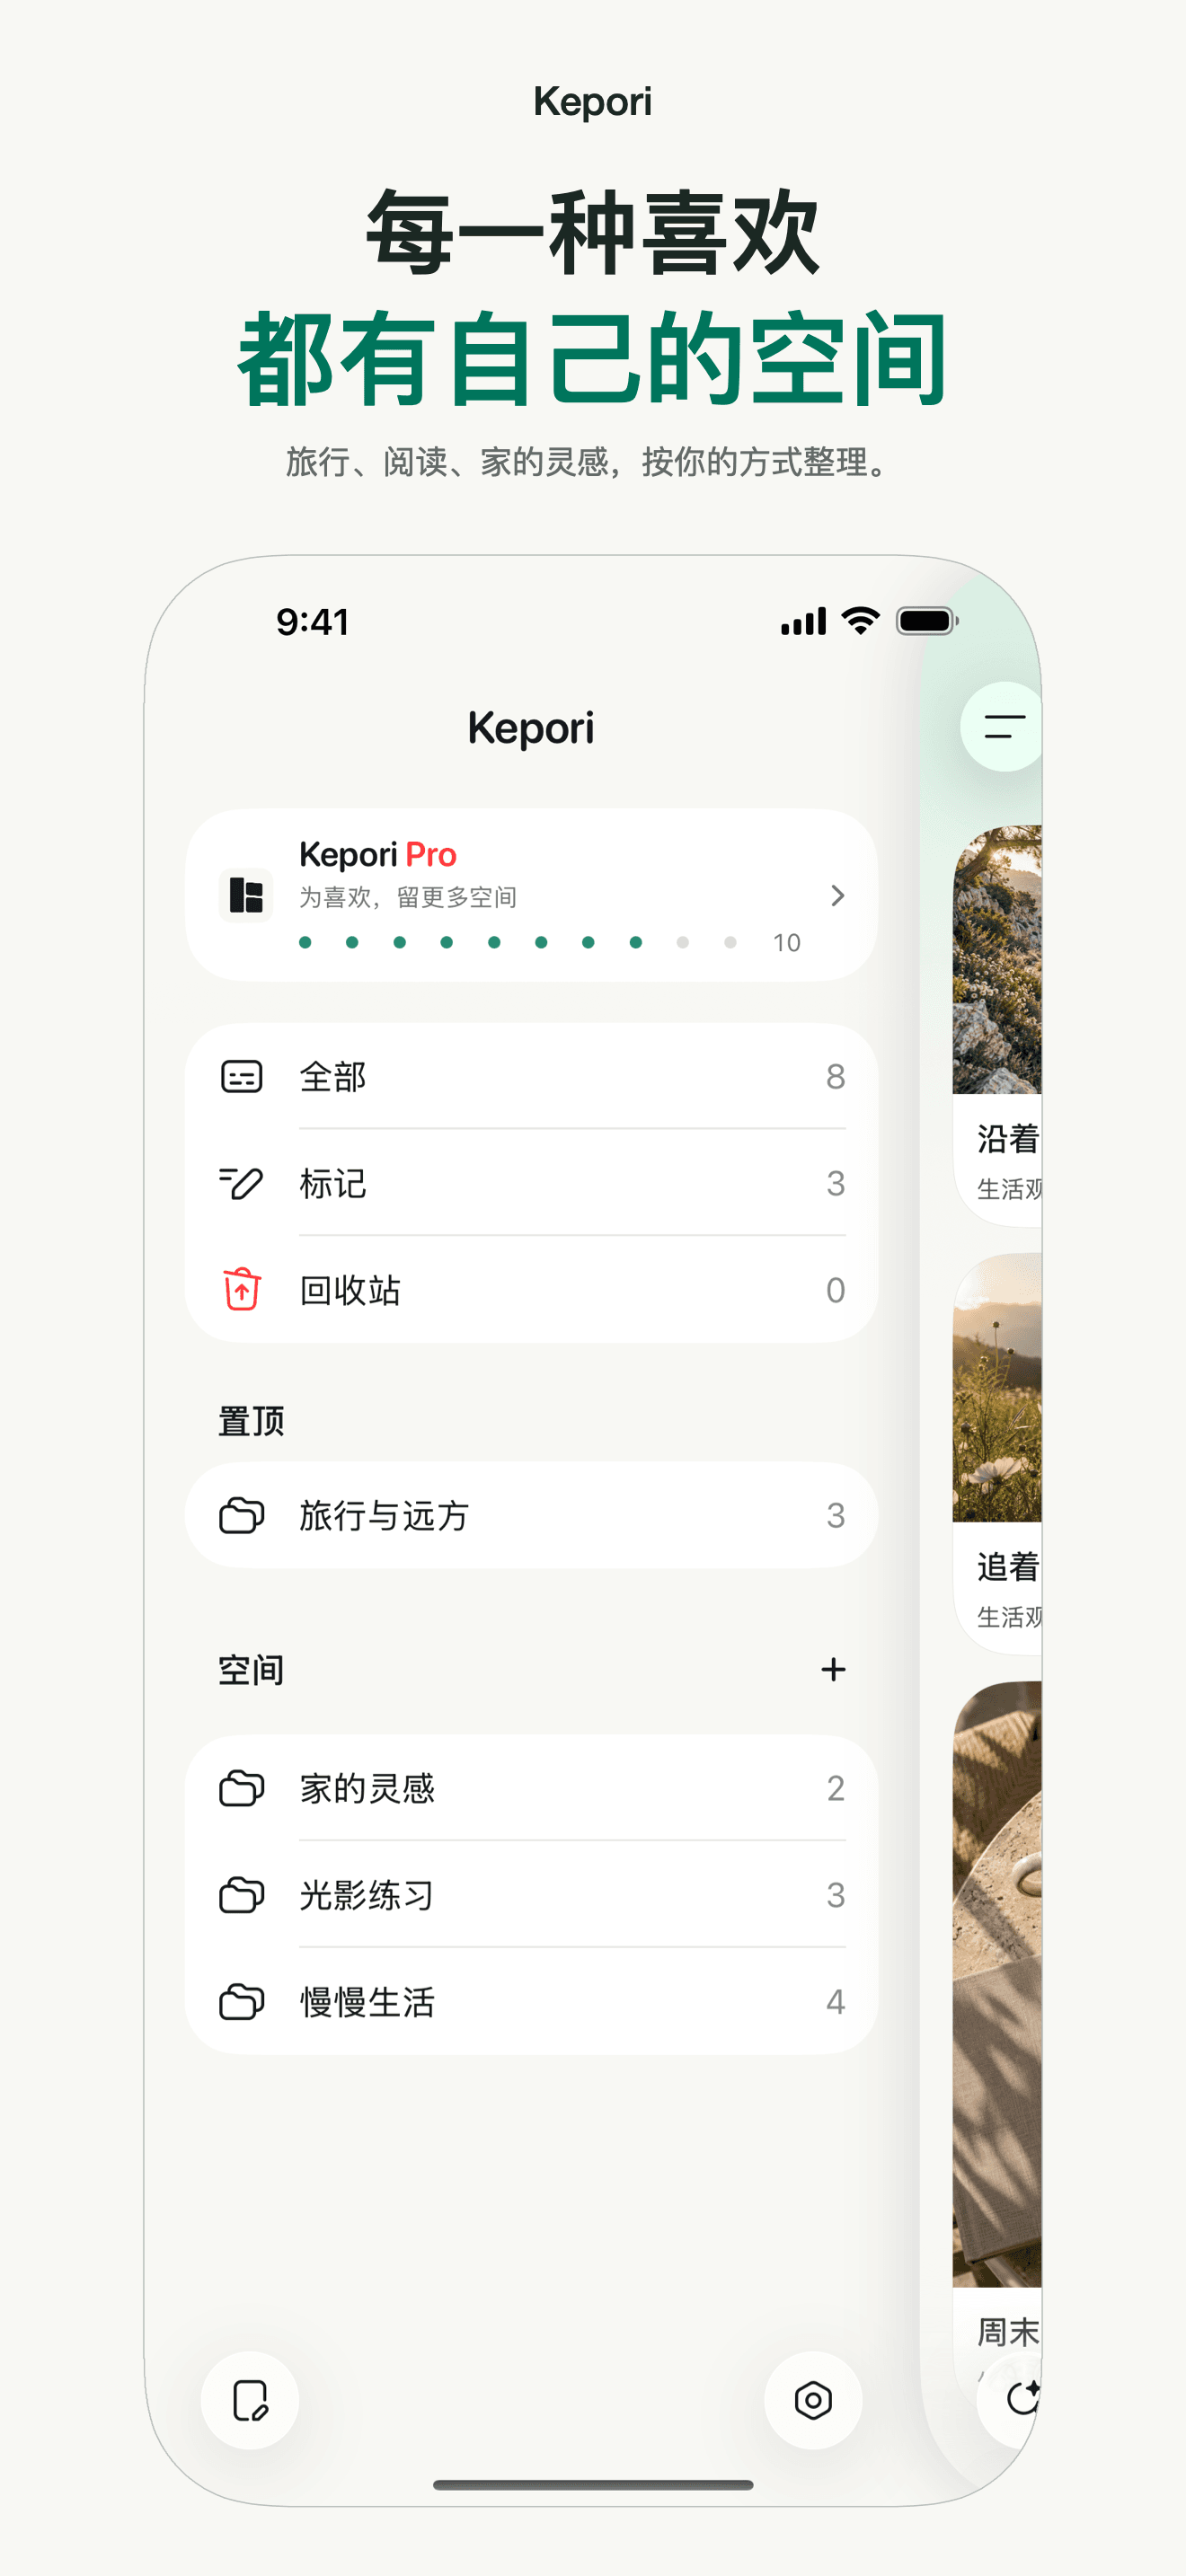Click the cellular signal icon
This screenshot has height=2576, width=1186.
(x=803, y=621)
